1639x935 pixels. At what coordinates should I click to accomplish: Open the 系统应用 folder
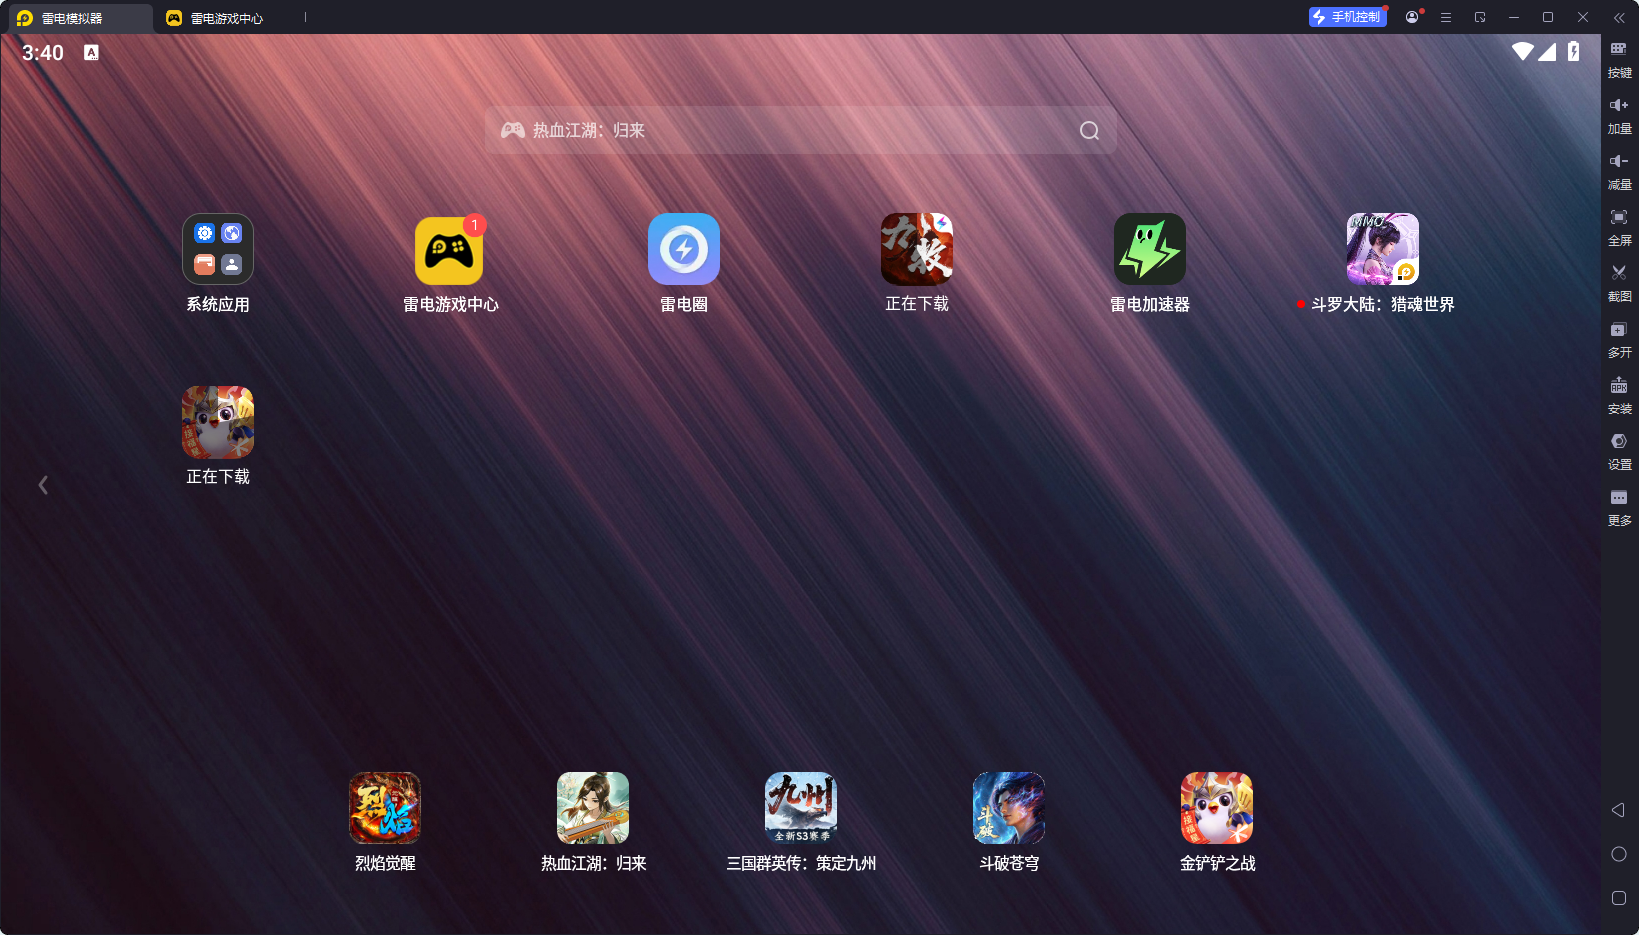218,249
